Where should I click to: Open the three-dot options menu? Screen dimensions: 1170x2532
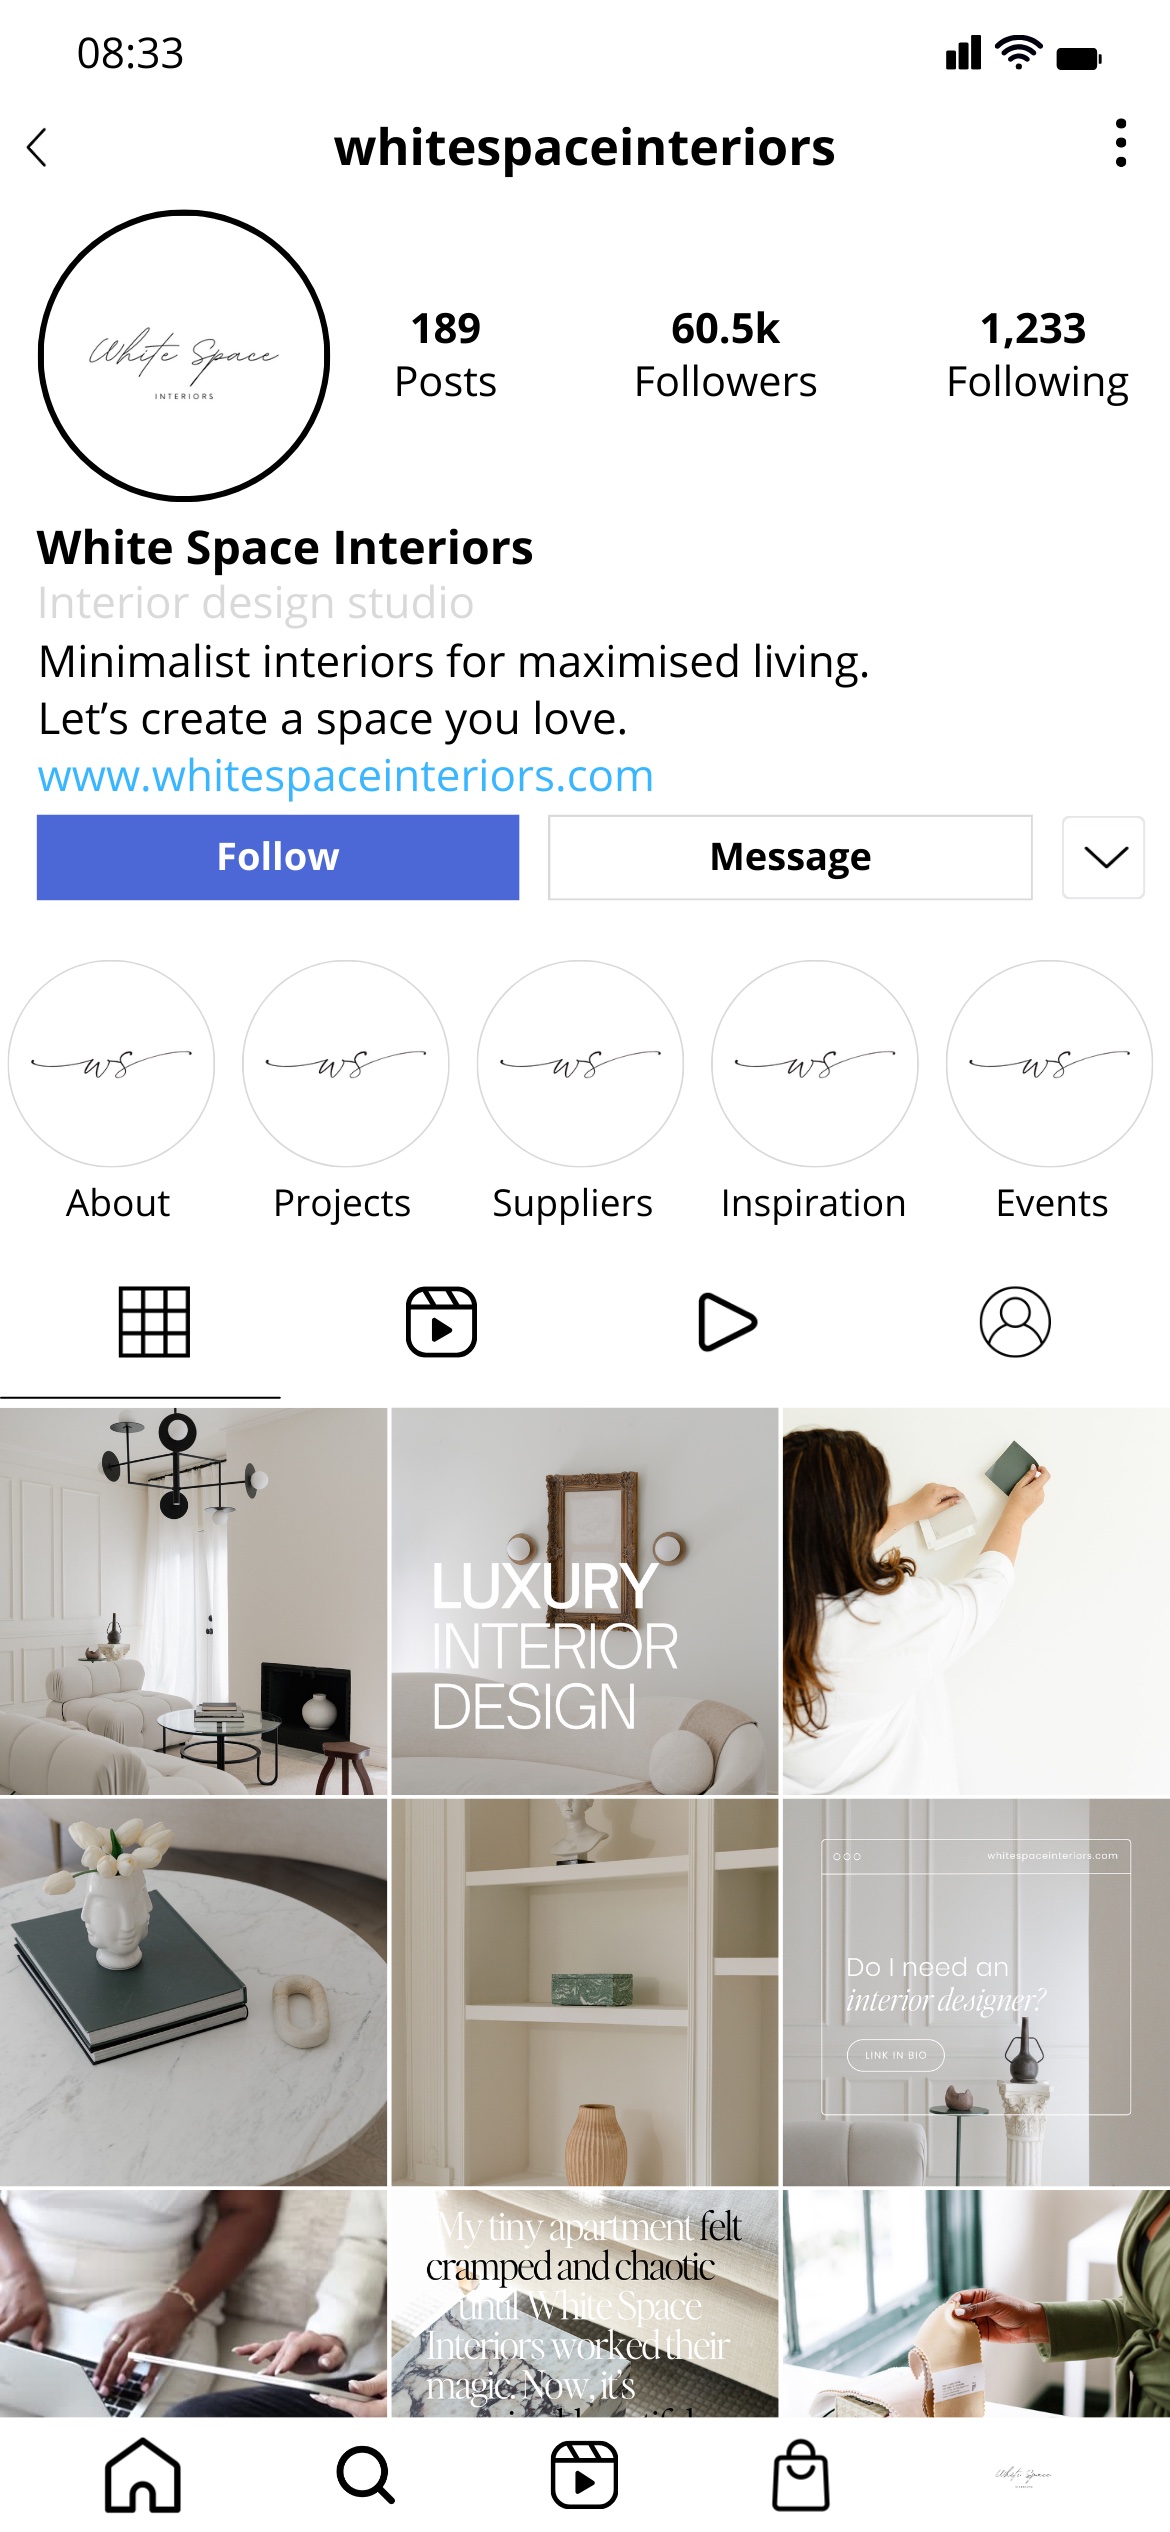tap(1121, 143)
